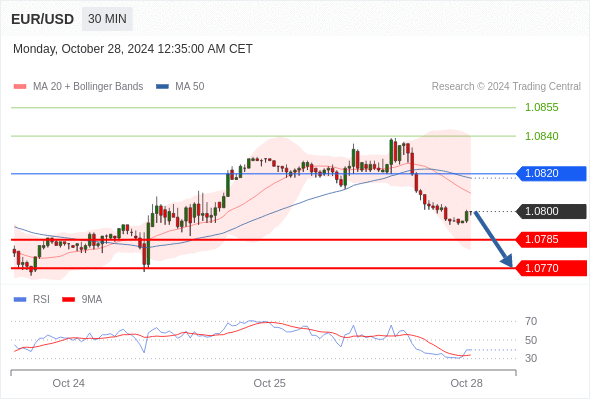Viewport: 590px width, 400px height.
Task: Click the MA 20 + Bollinger Bands legend swatch
Action: (20, 87)
